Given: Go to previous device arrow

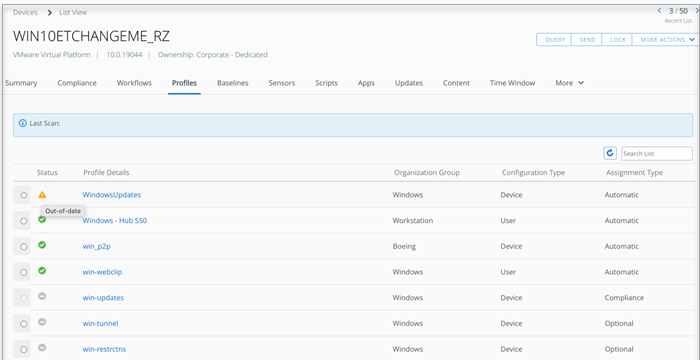Looking at the screenshot, I should [660, 11].
